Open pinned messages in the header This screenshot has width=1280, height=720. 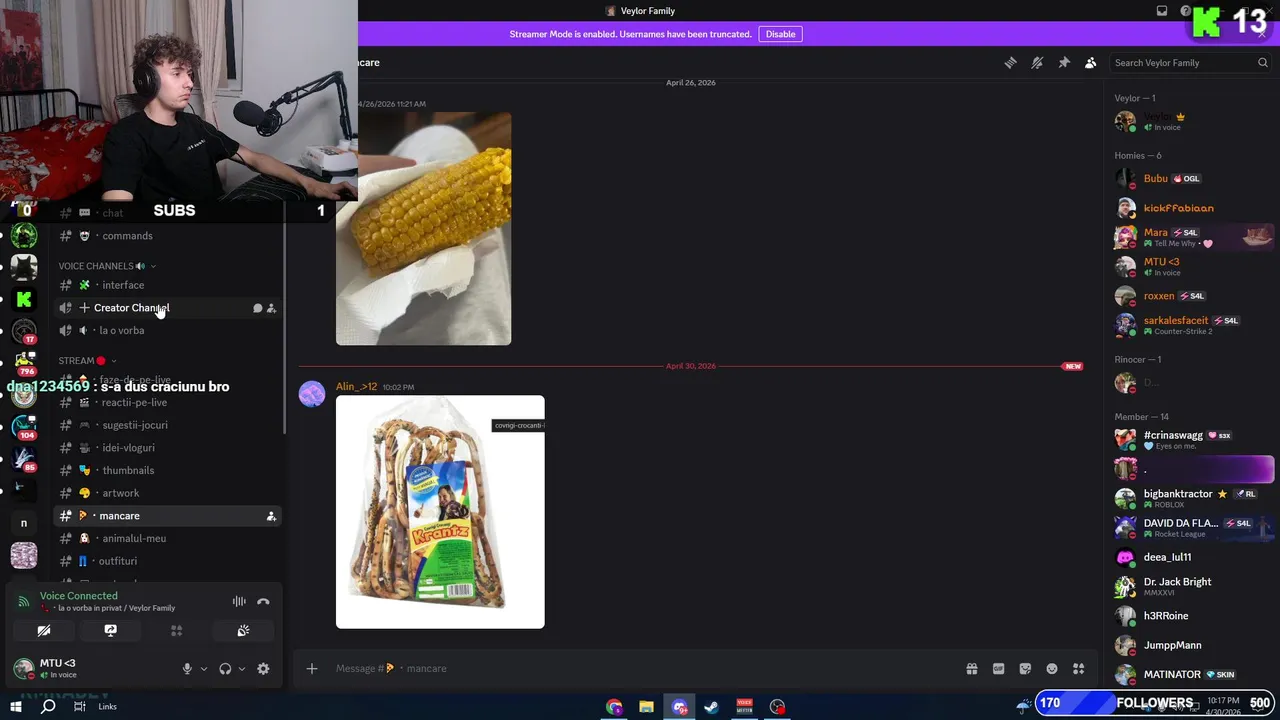[1064, 63]
